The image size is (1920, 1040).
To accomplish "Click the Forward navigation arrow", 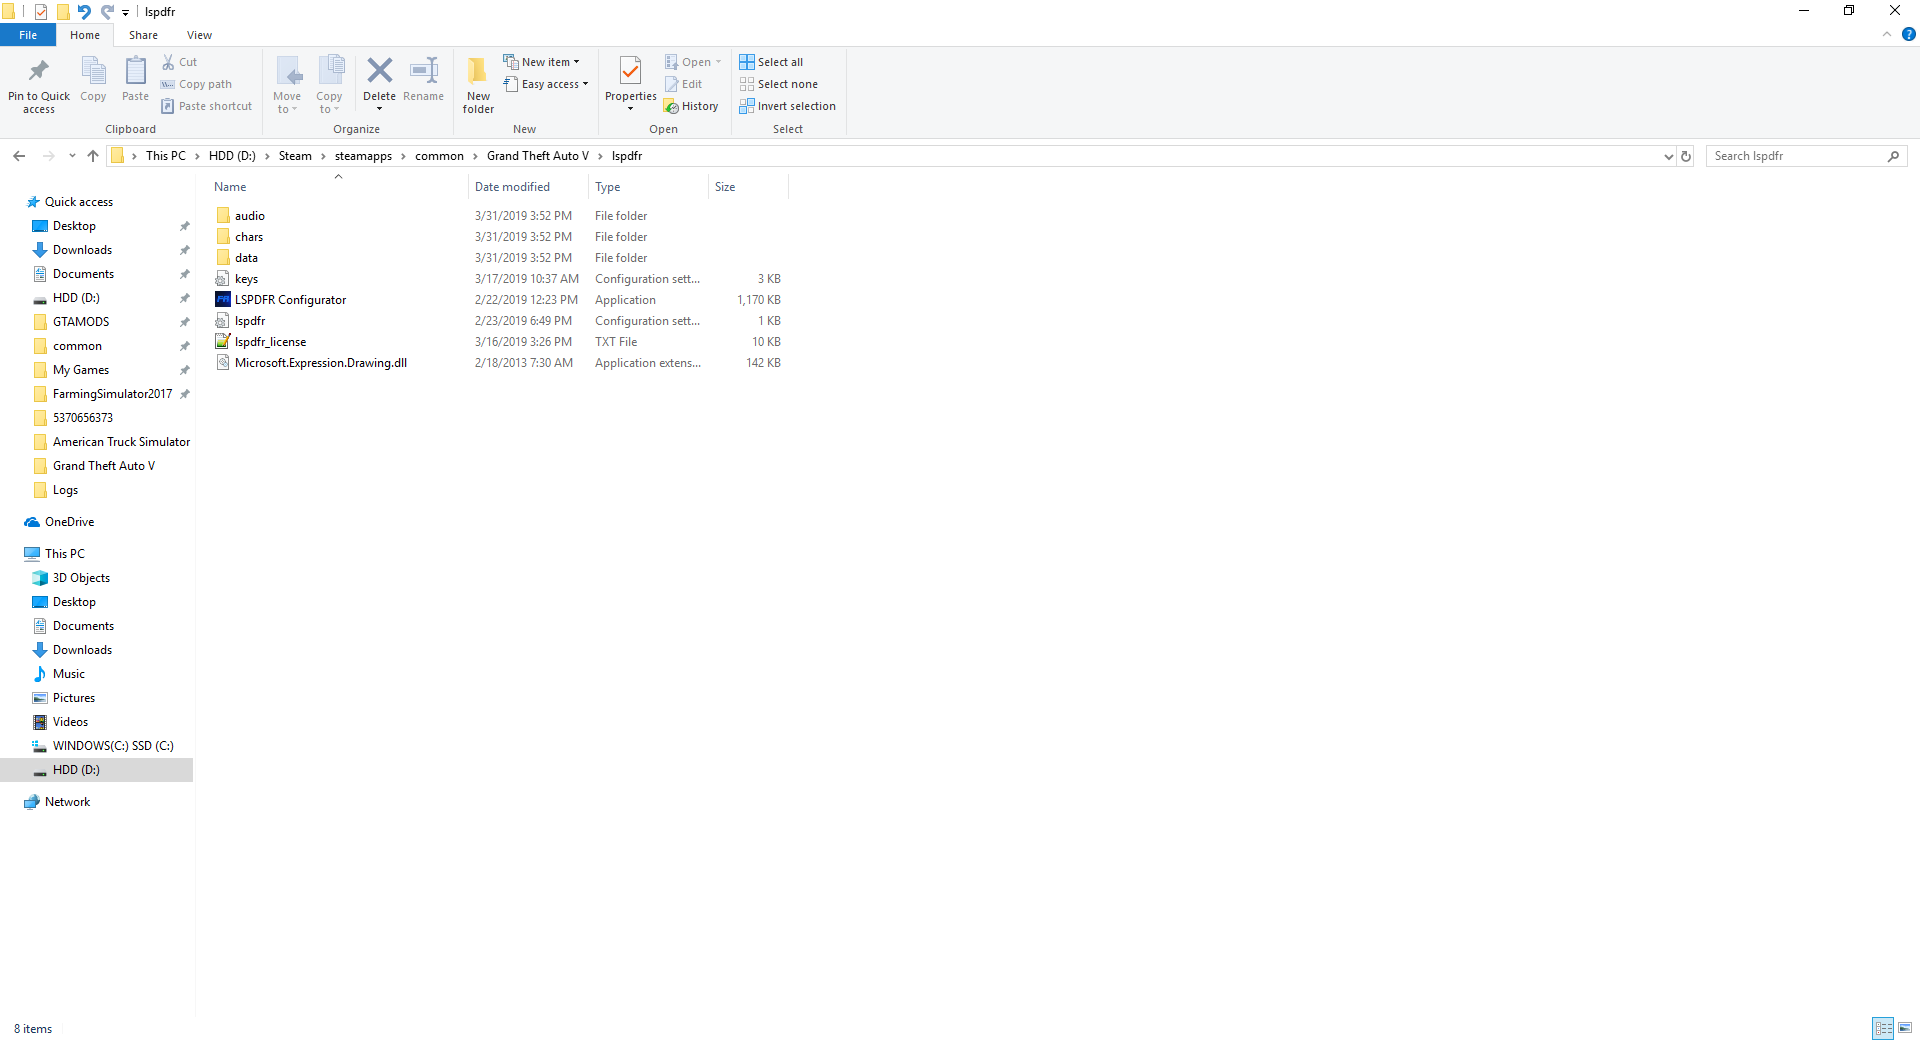I will pyautogui.click(x=48, y=156).
